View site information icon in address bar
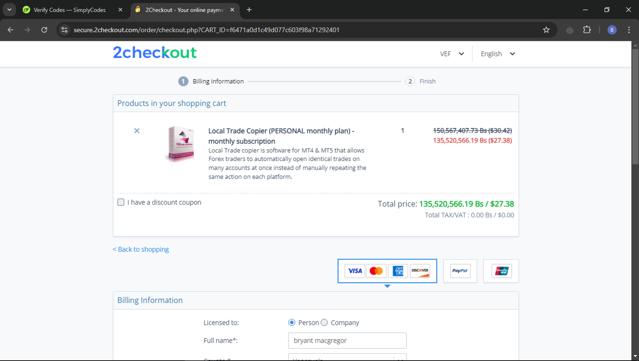639x361 pixels. [x=64, y=30]
